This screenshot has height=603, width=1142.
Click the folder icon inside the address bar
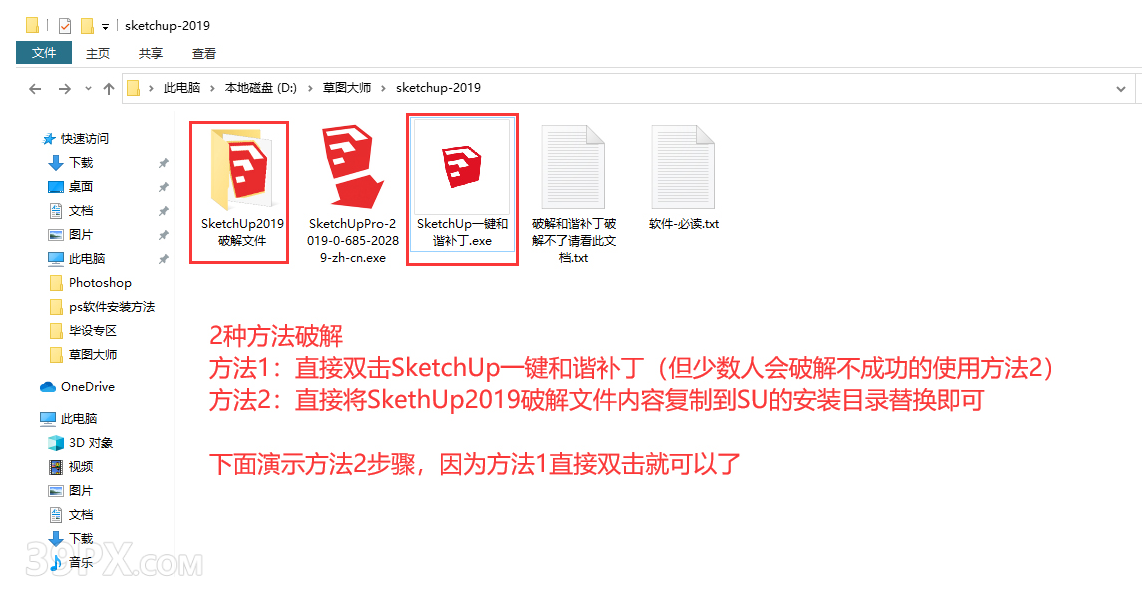[x=133, y=88]
